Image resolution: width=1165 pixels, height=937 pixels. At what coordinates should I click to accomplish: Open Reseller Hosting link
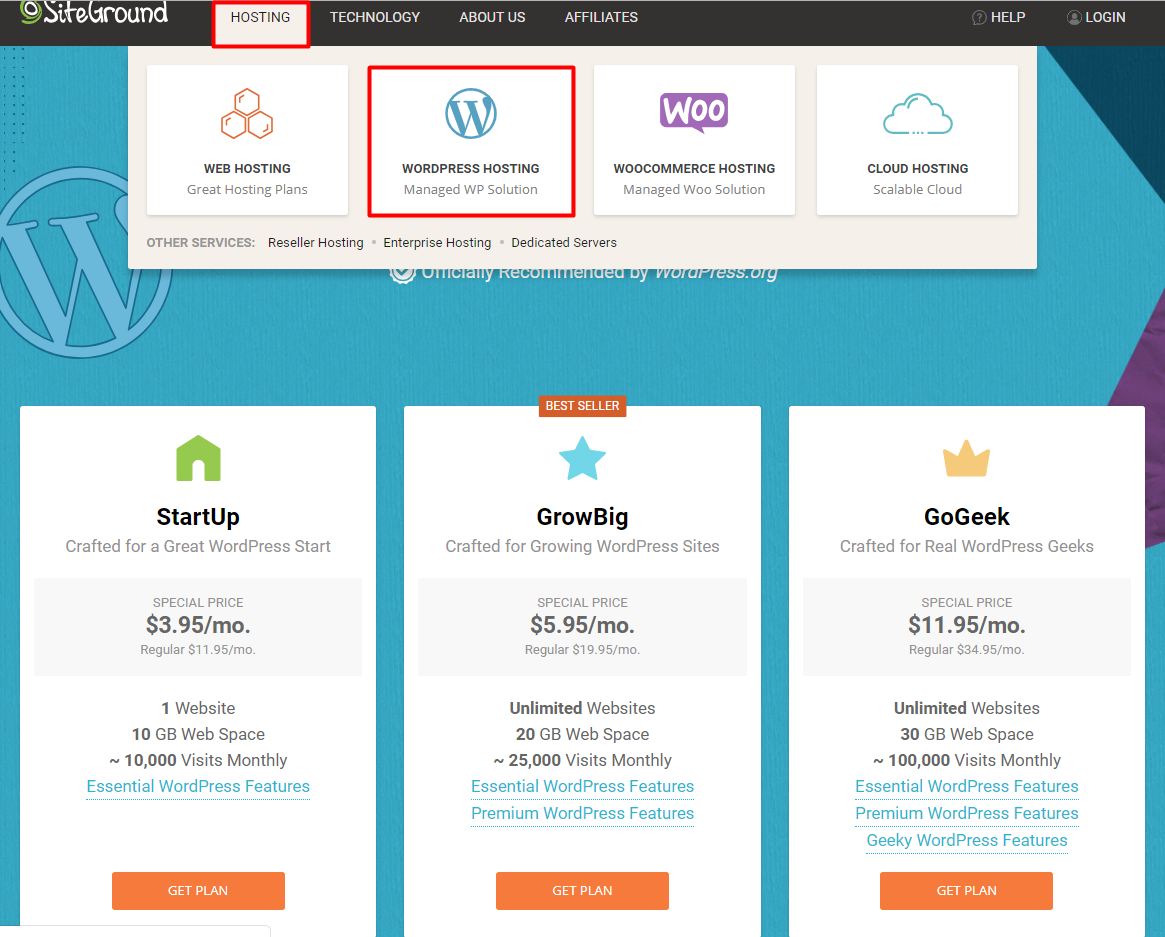coord(316,242)
